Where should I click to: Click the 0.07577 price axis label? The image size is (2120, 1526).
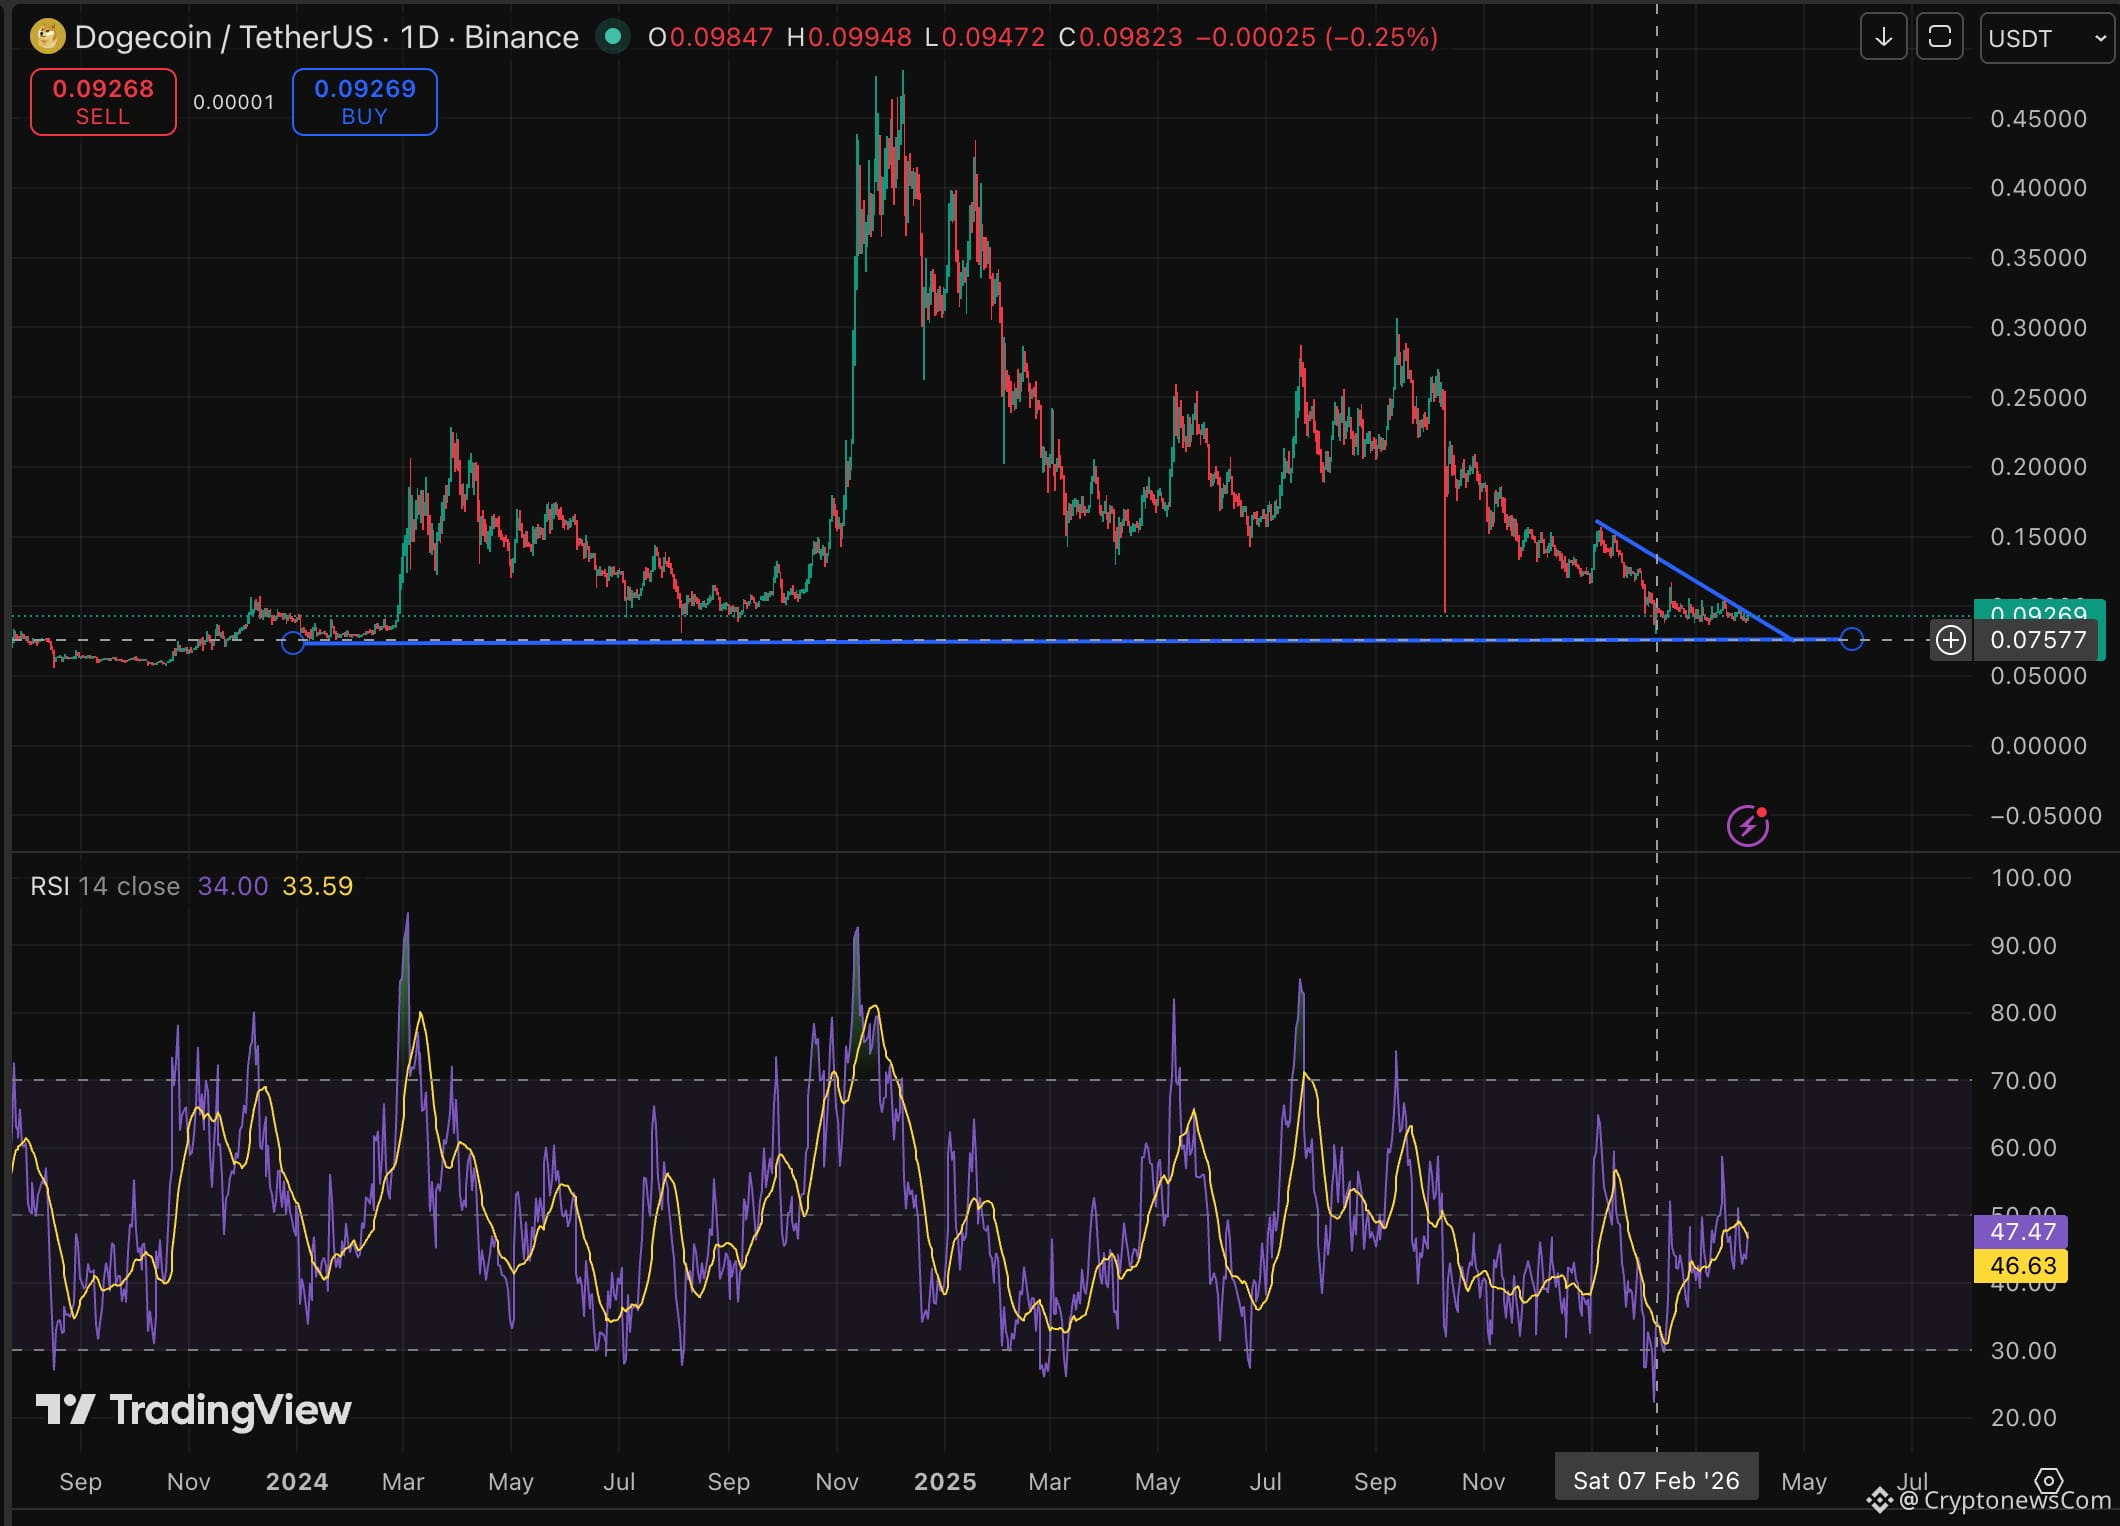(2038, 640)
